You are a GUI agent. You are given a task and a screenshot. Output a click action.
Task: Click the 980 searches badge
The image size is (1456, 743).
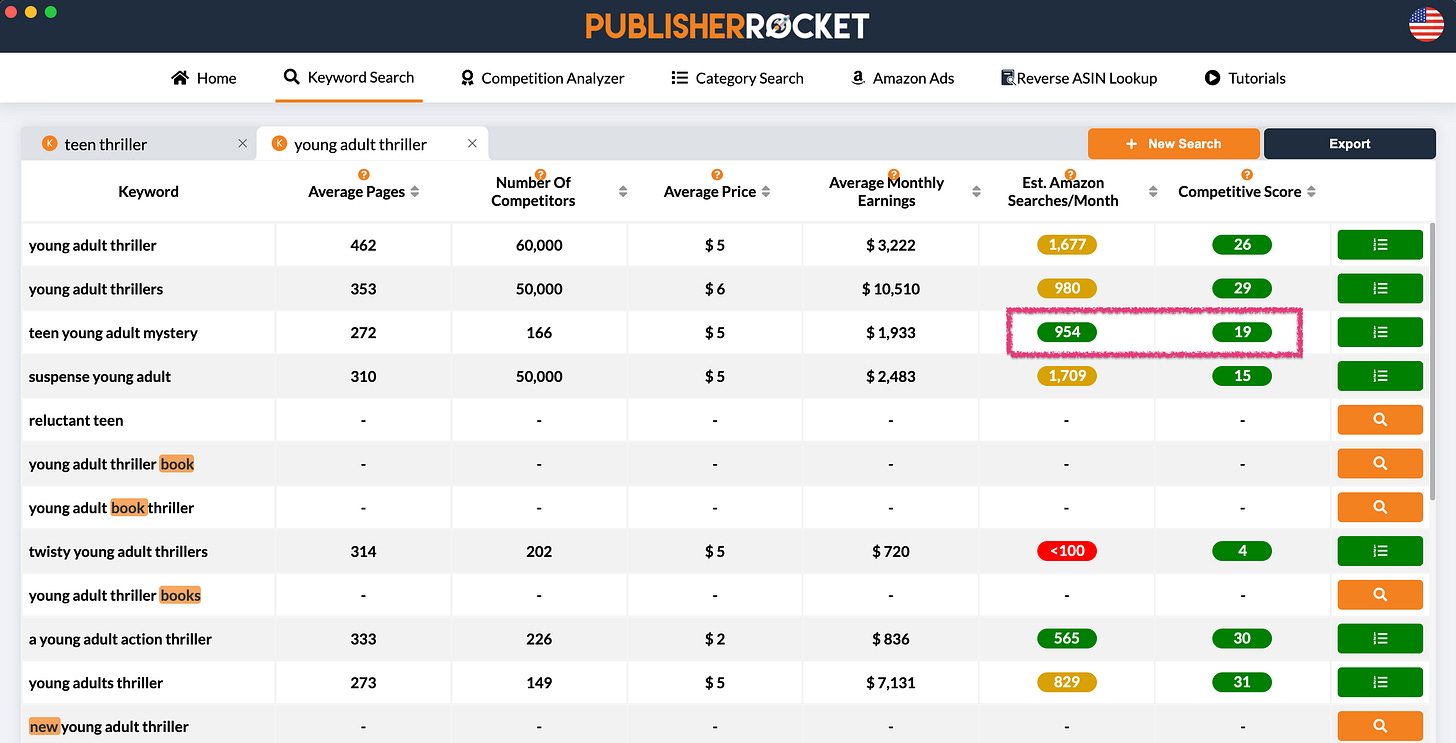coord(1067,289)
